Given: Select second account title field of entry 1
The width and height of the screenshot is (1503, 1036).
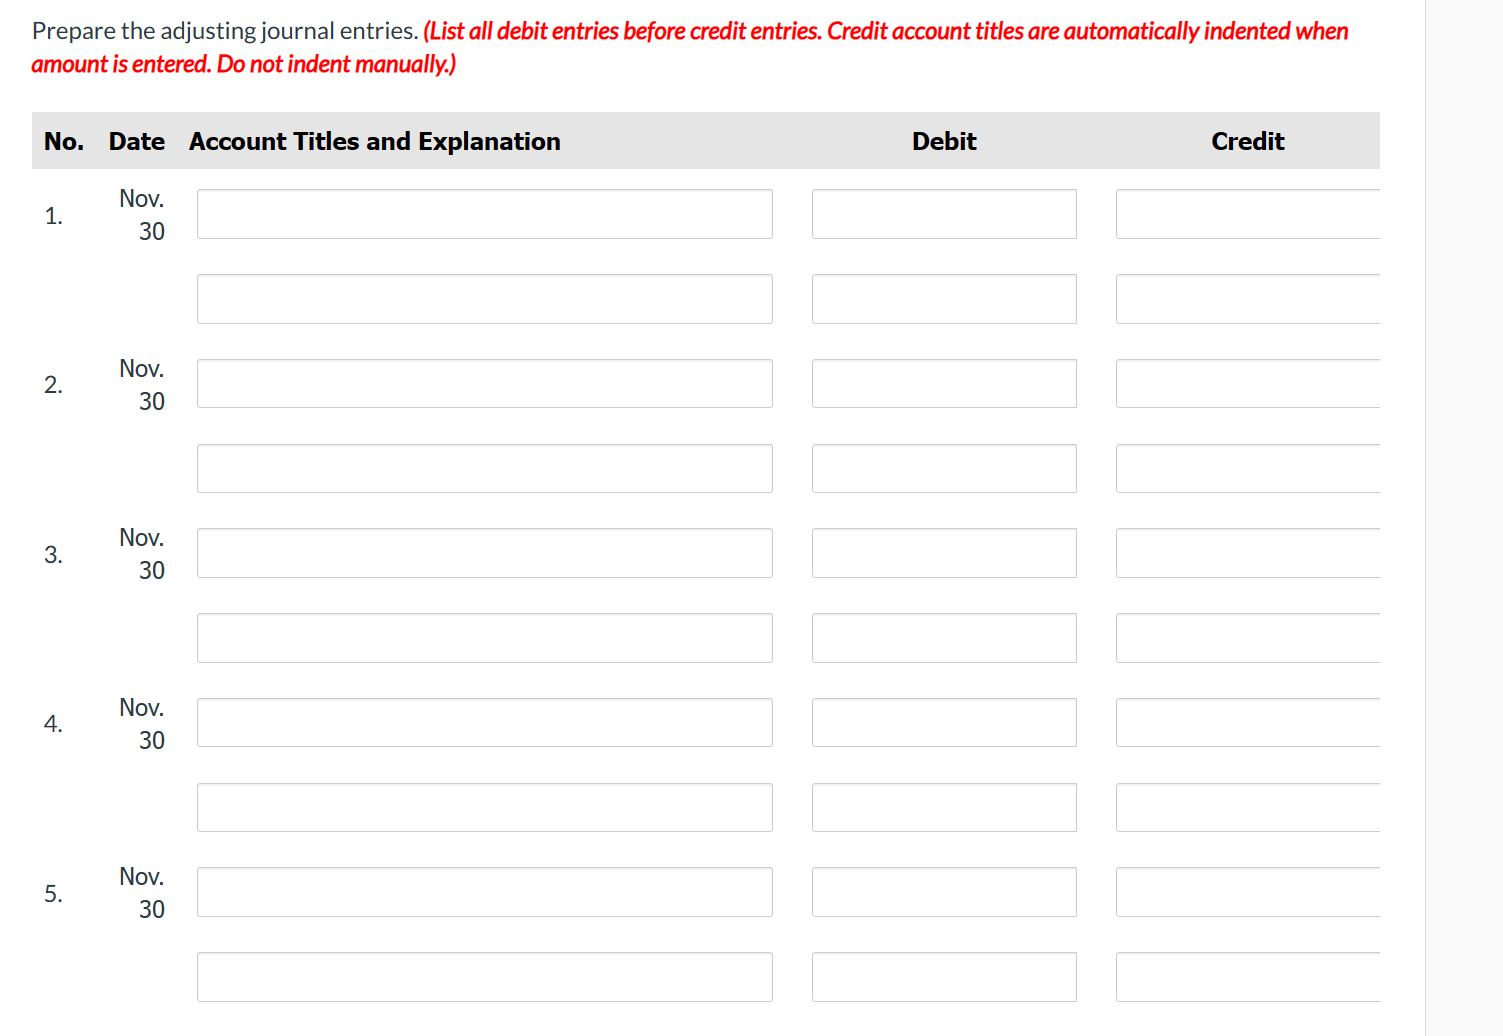Looking at the screenshot, I should pyautogui.click(x=484, y=299).
